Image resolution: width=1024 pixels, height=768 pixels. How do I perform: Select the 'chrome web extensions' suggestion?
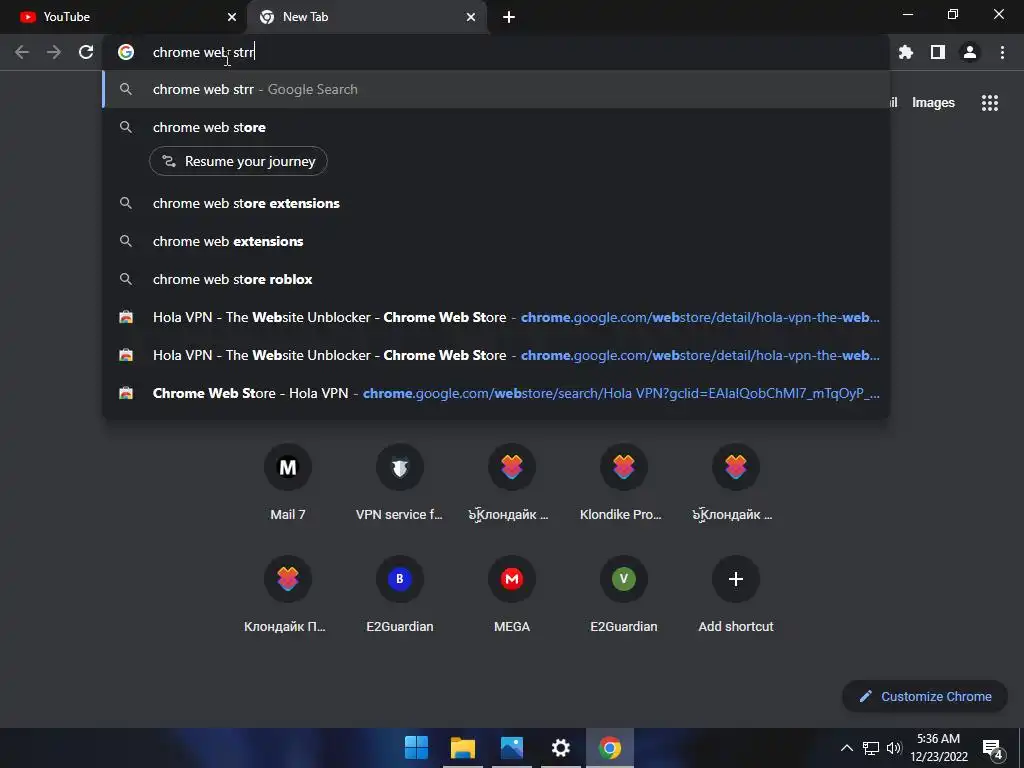[496, 241]
